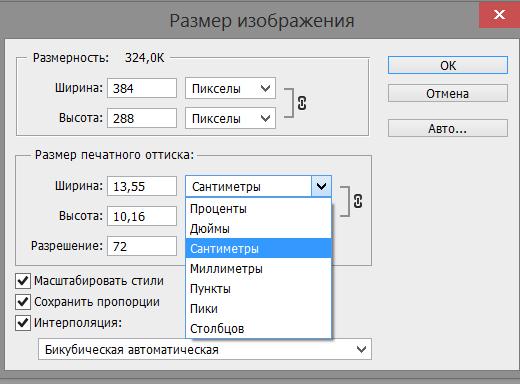This screenshot has width=520, height=384.
Task: Click the Отмена button
Action: pyautogui.click(x=448, y=93)
